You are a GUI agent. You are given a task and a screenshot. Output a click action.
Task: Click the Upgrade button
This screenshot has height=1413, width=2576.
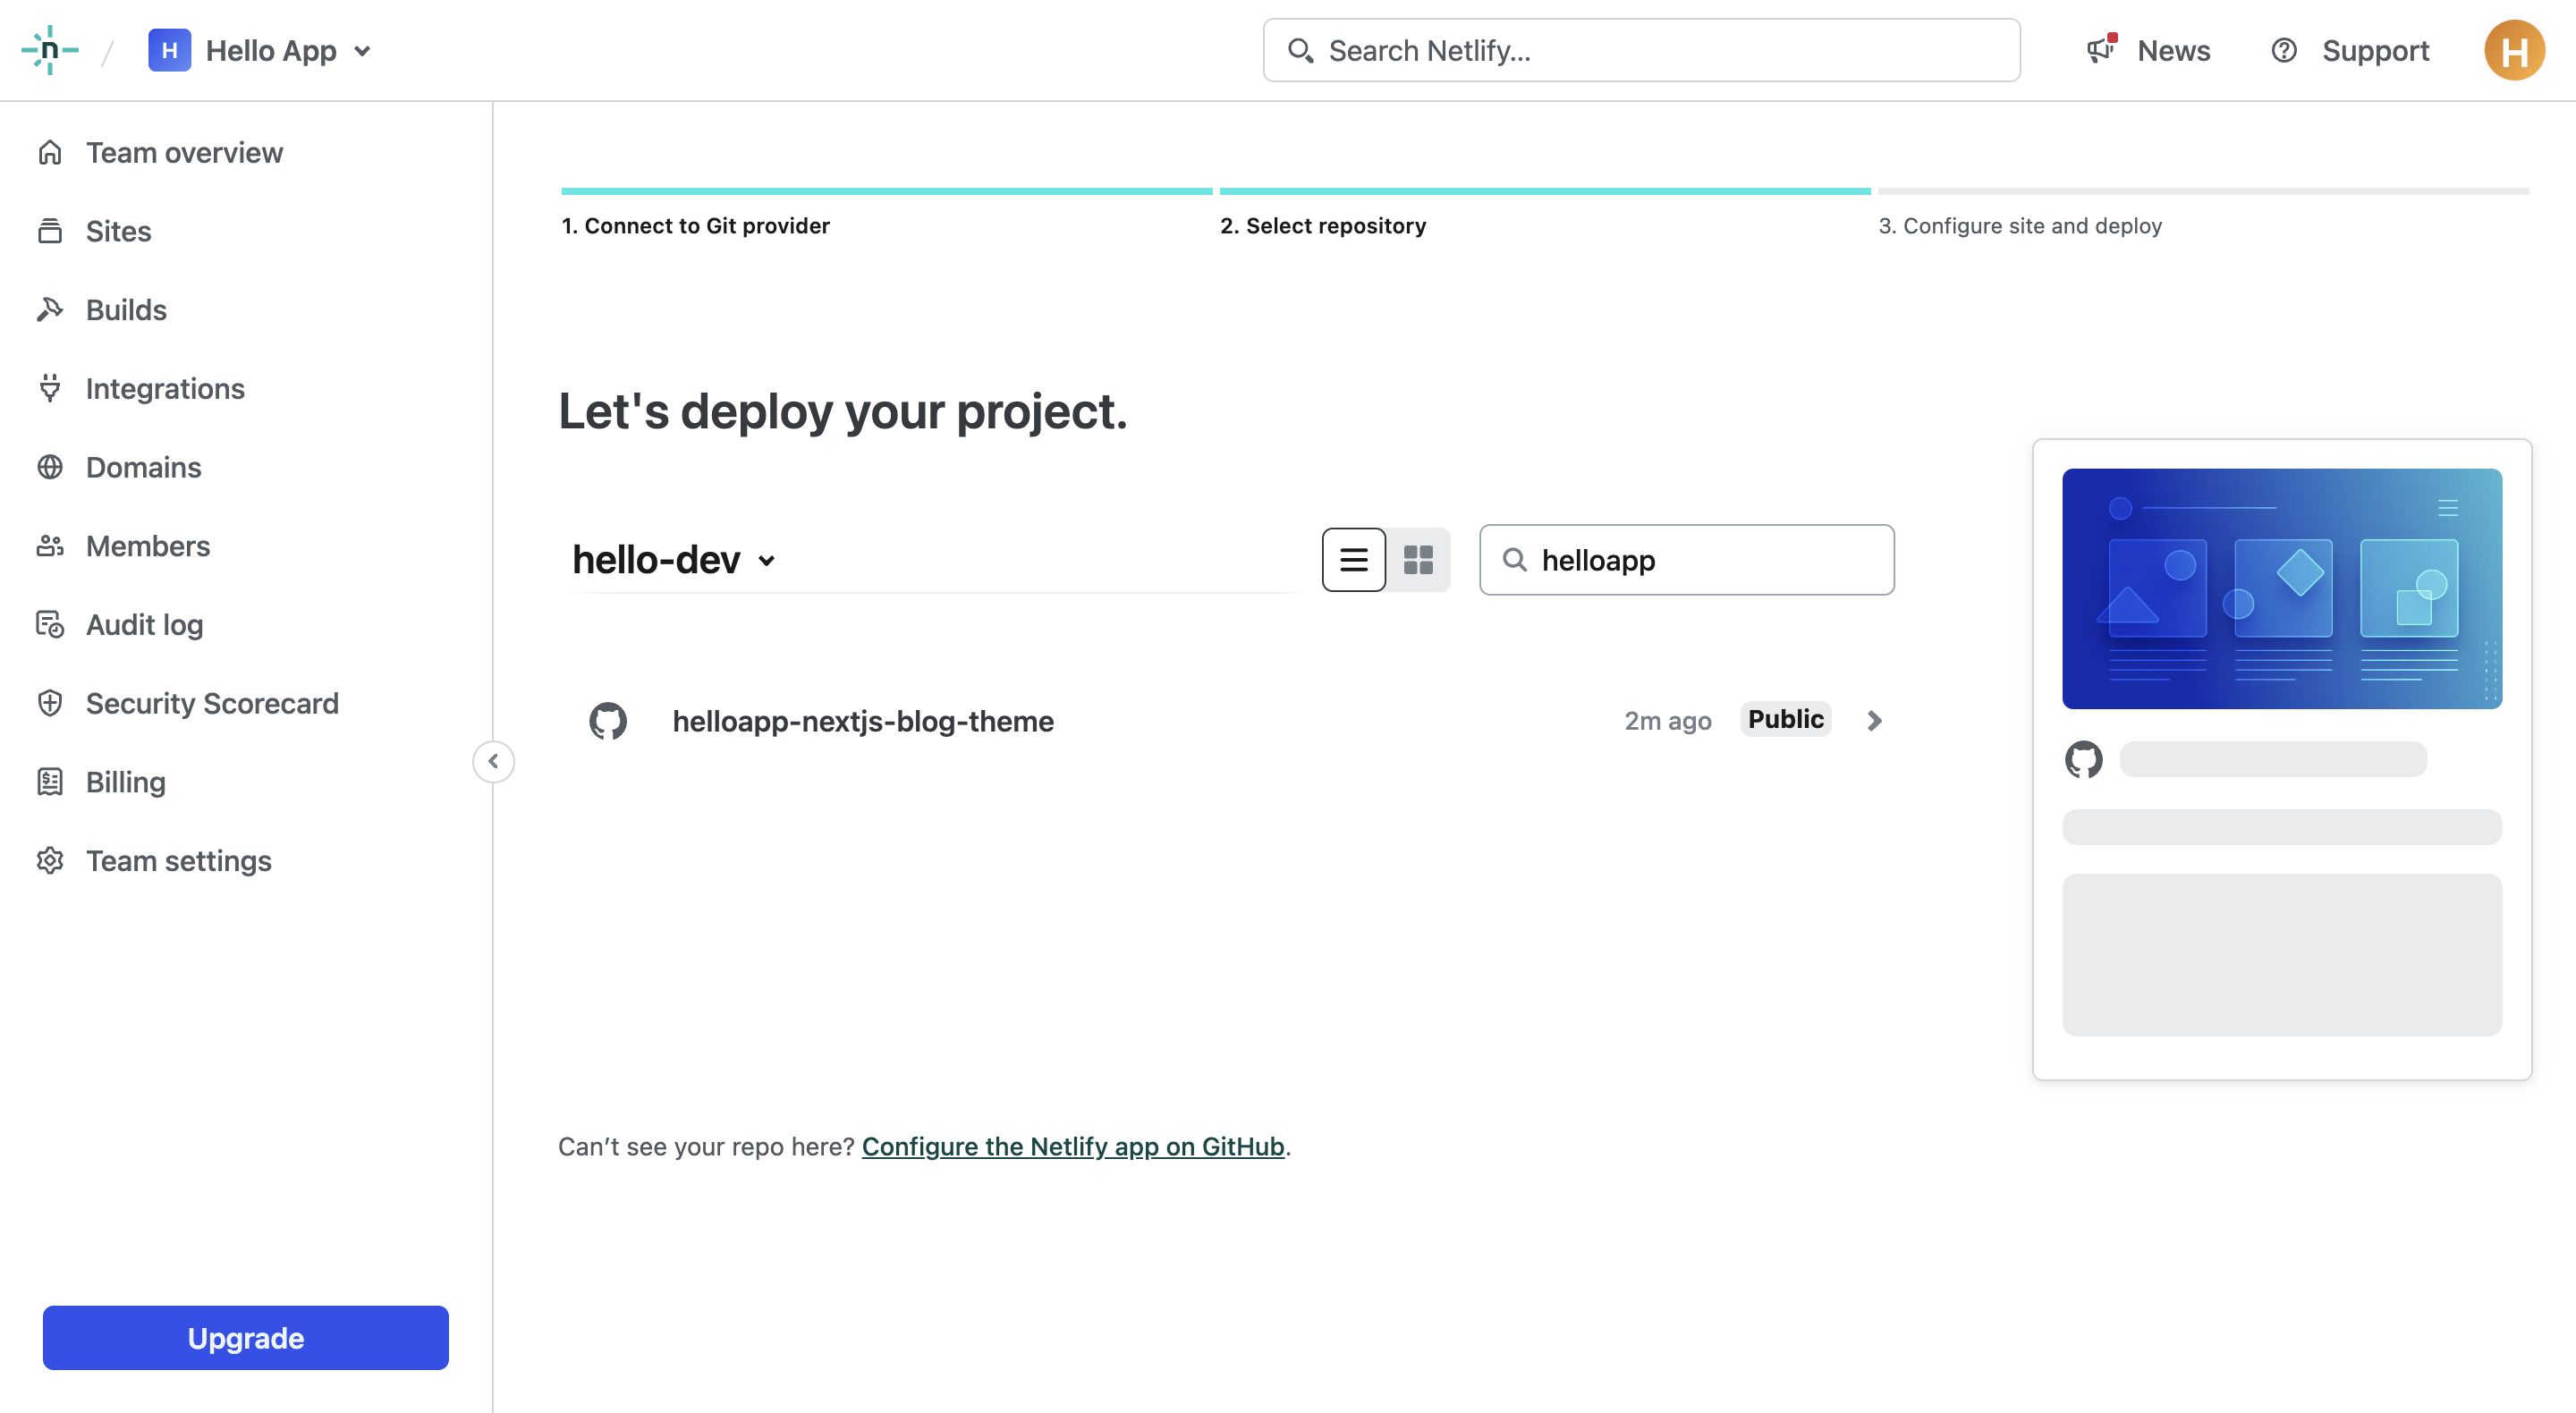[246, 1337]
